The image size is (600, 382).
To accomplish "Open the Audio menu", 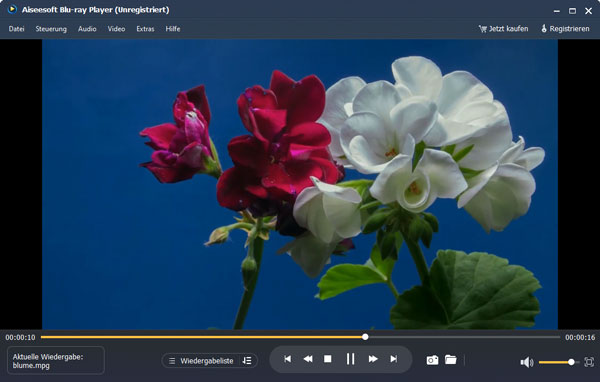I will (x=87, y=29).
